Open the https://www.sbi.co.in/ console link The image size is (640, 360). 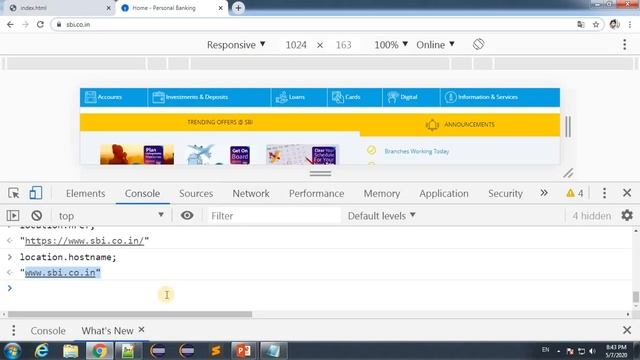[84, 241]
